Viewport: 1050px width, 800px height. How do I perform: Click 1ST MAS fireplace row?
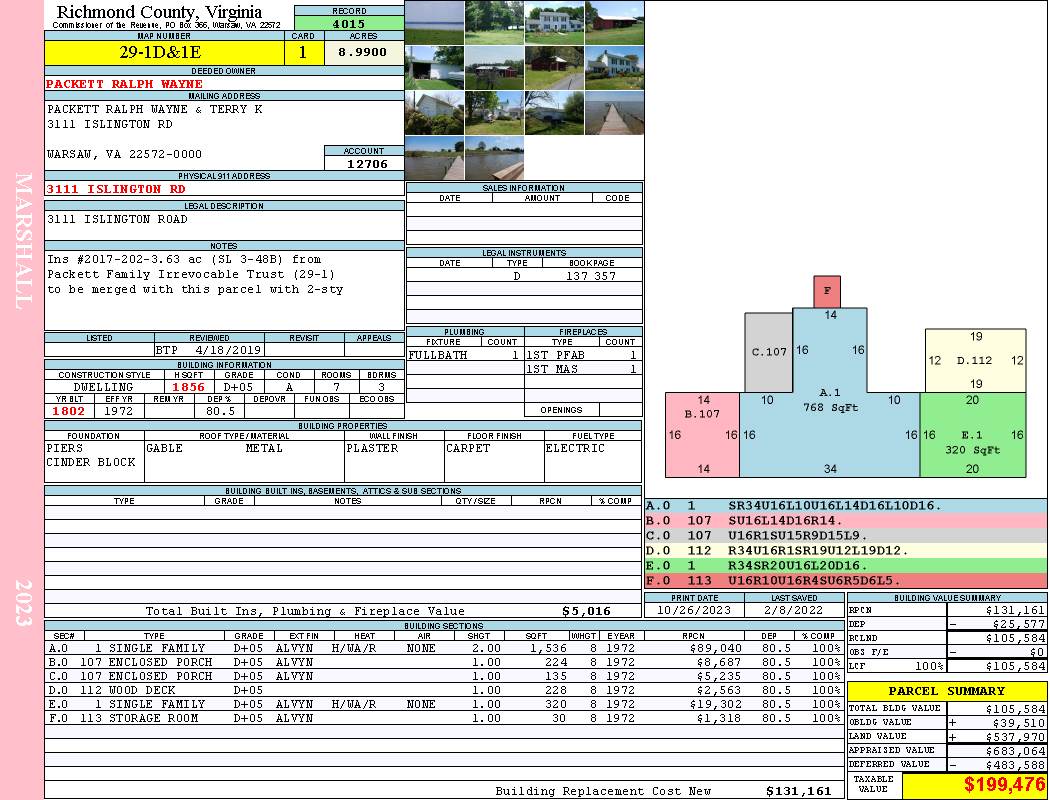[x=583, y=369]
